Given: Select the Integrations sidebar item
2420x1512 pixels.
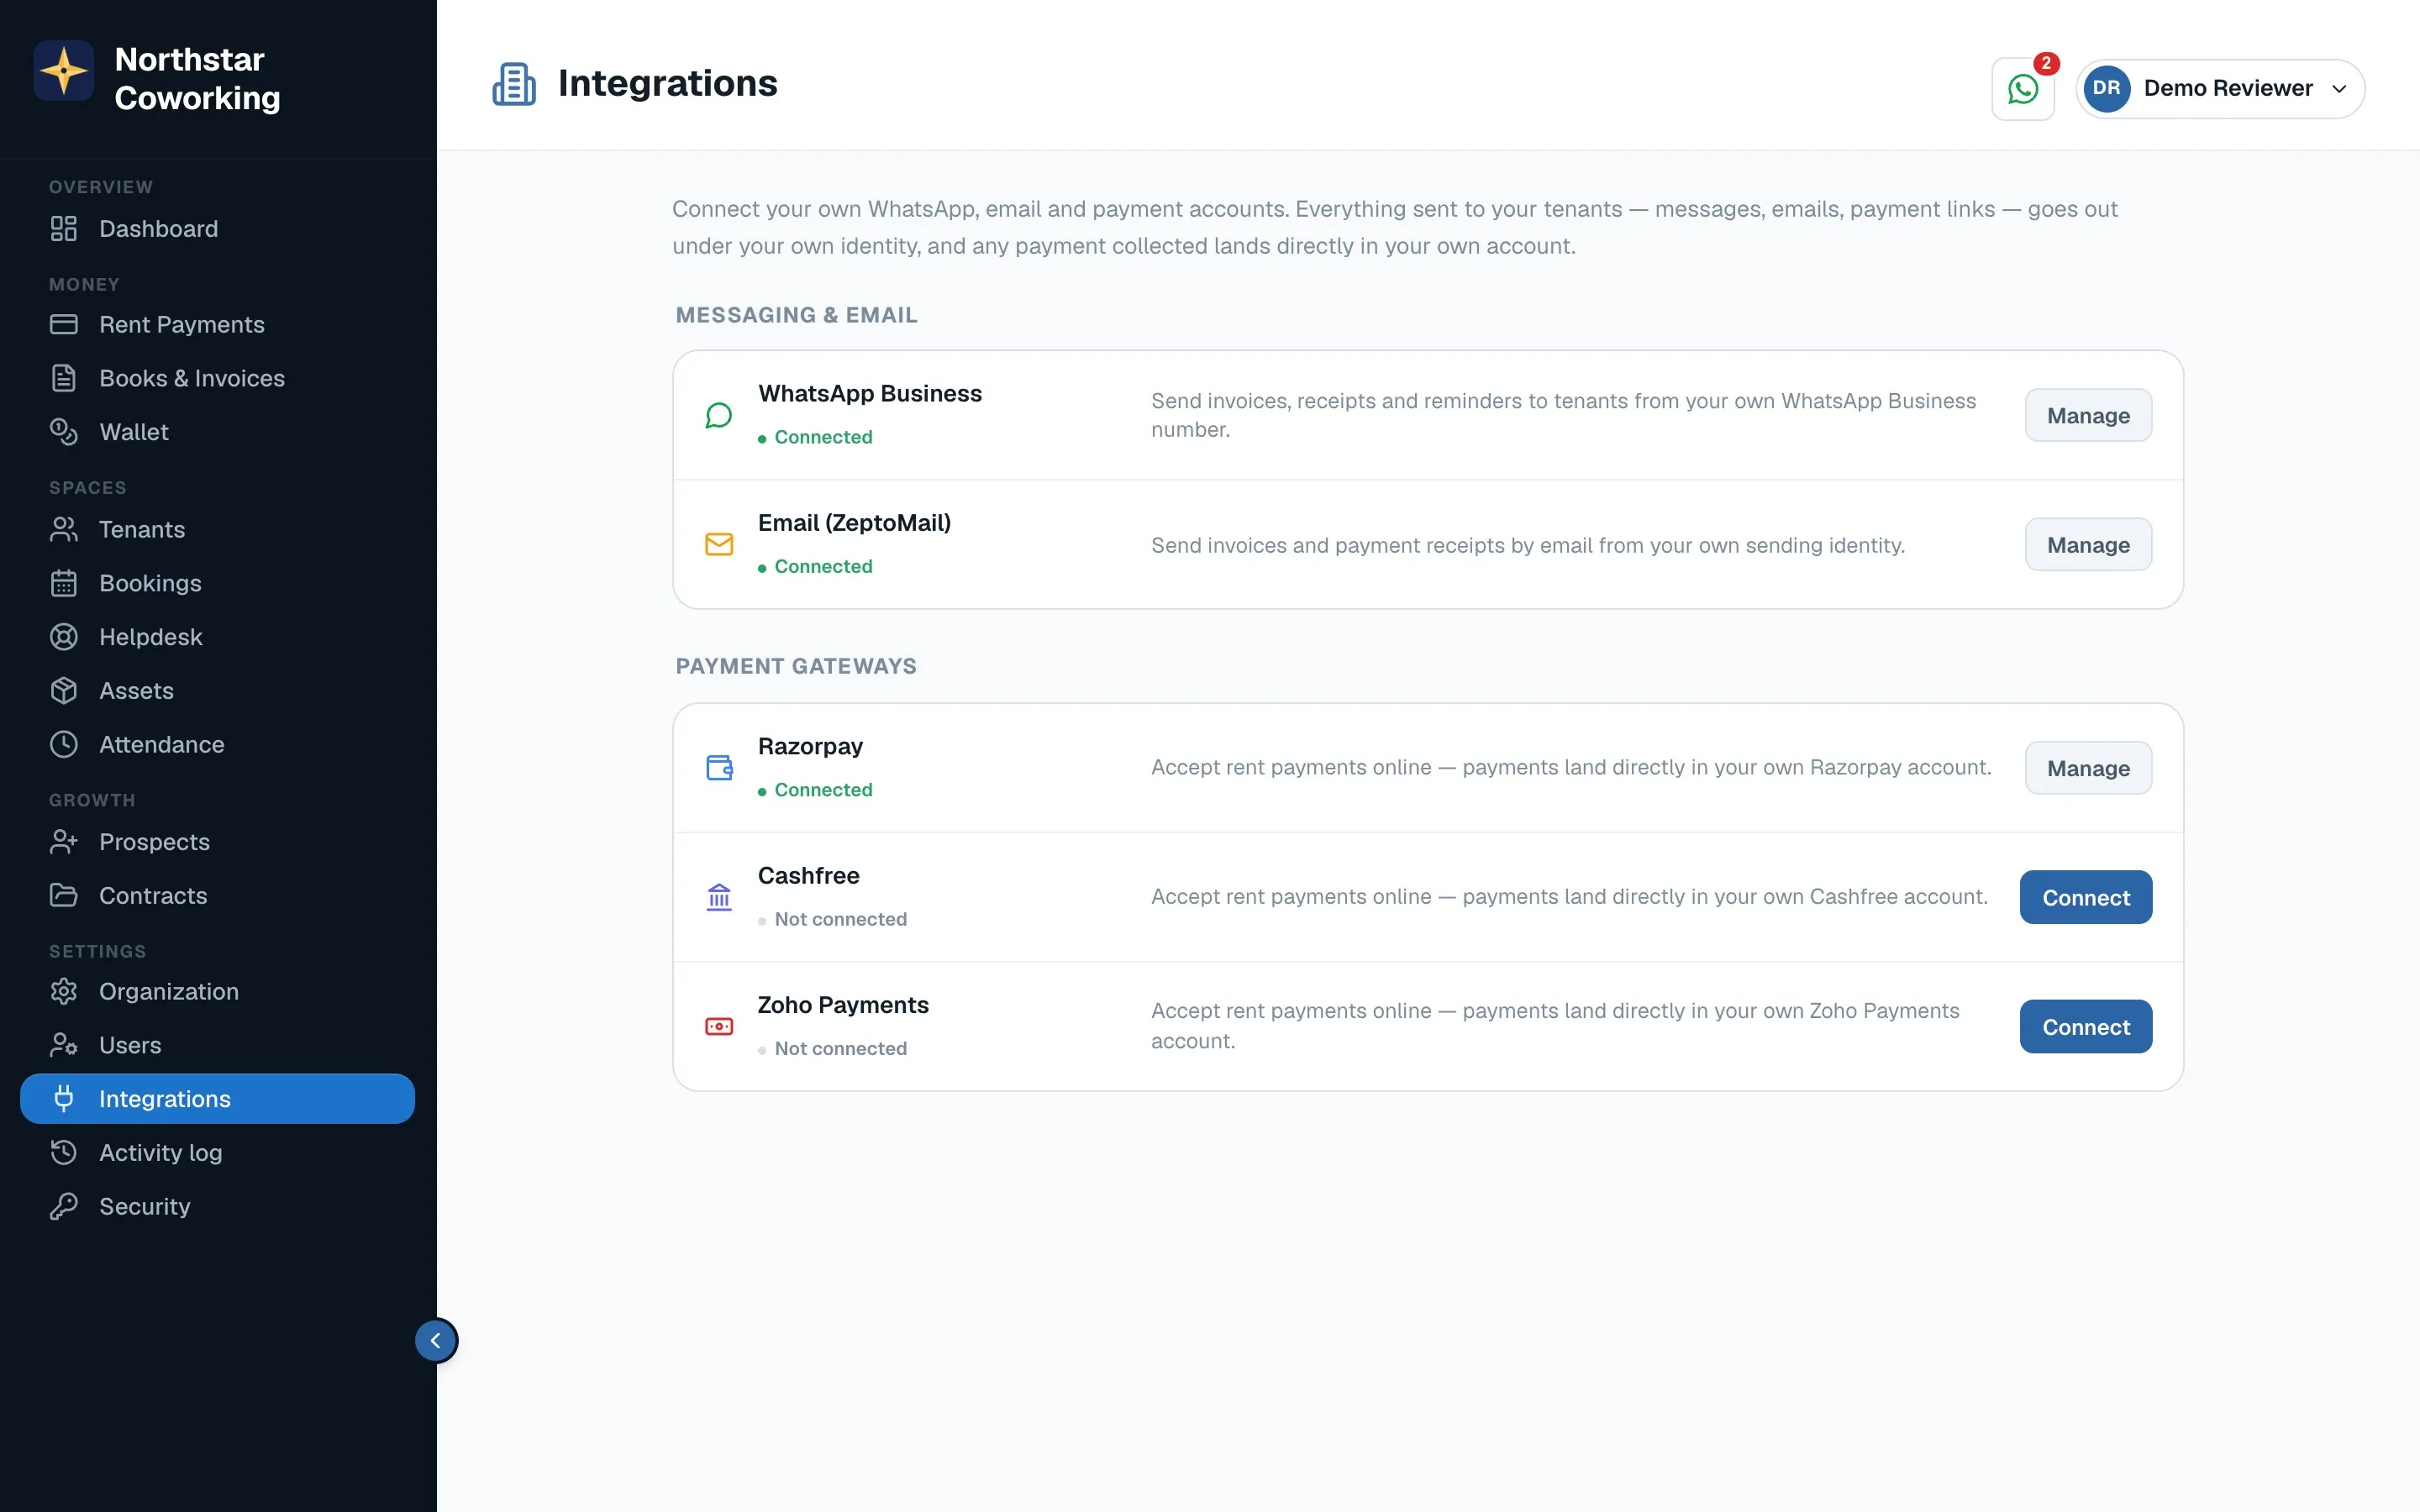Looking at the screenshot, I should click(x=217, y=1099).
